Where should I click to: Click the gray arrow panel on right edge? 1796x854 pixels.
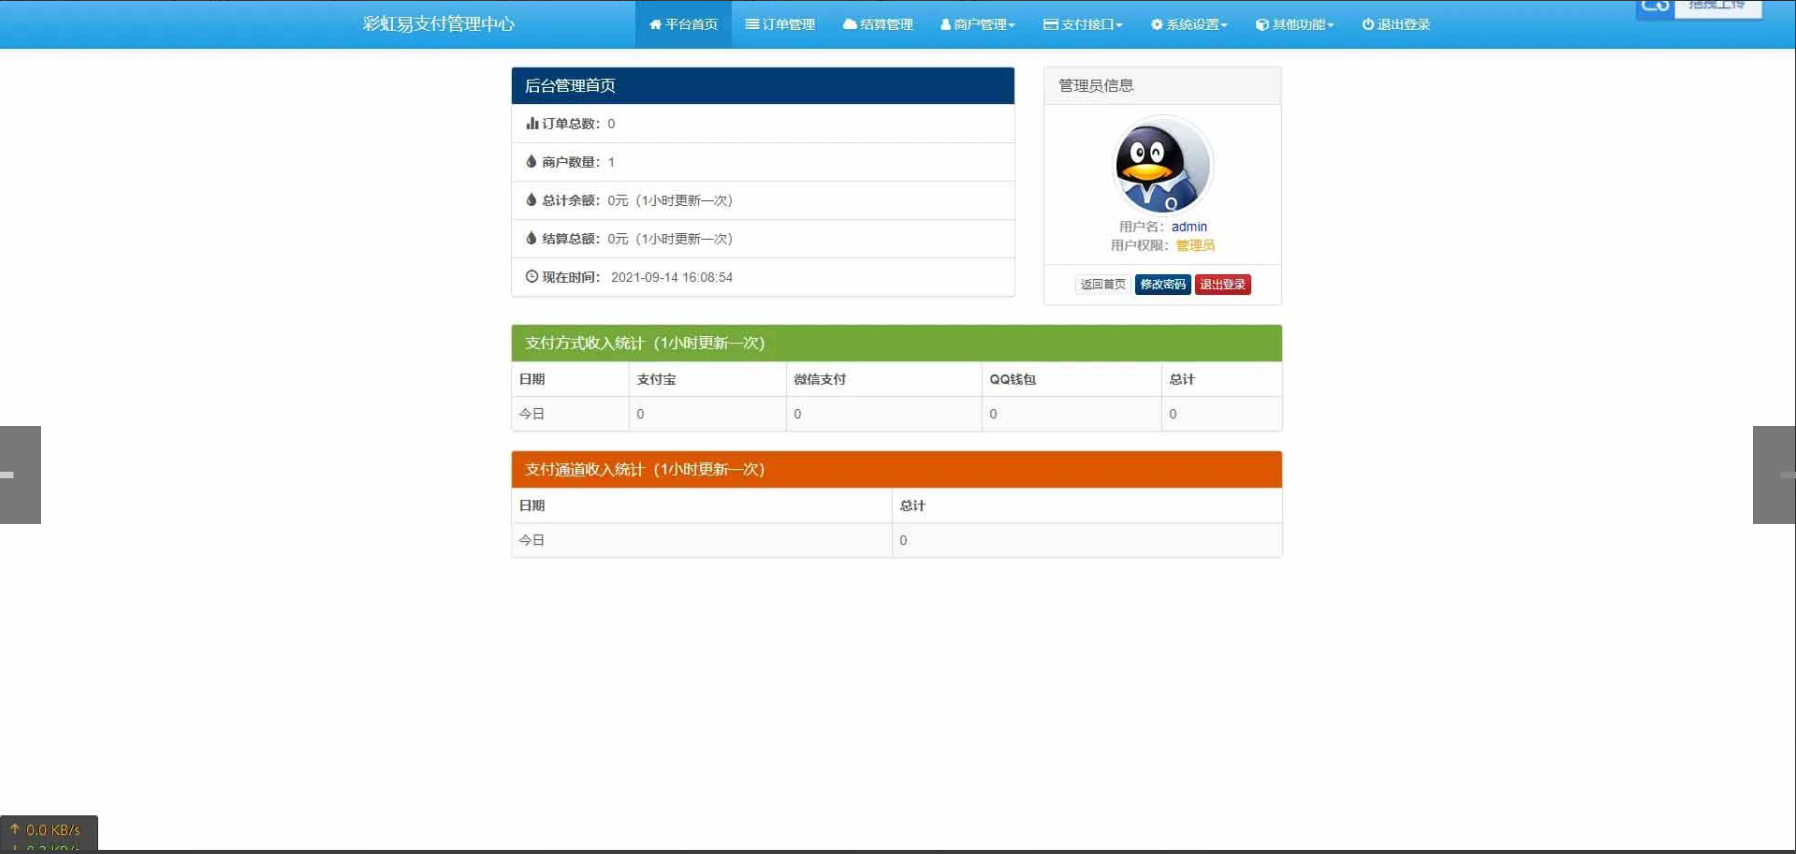[1774, 475]
